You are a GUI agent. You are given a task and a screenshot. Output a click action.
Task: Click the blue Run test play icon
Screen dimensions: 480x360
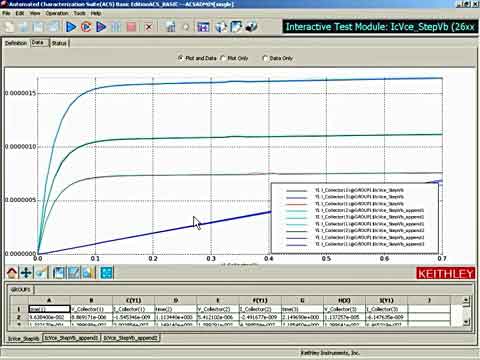tap(71, 27)
